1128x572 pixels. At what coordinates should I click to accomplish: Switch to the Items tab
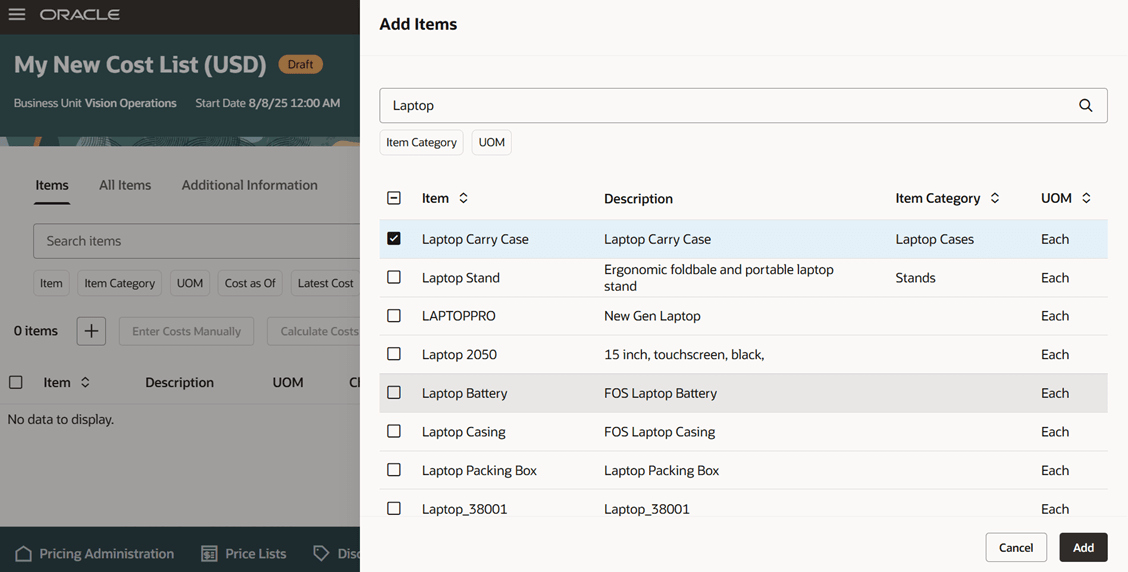click(x=52, y=185)
